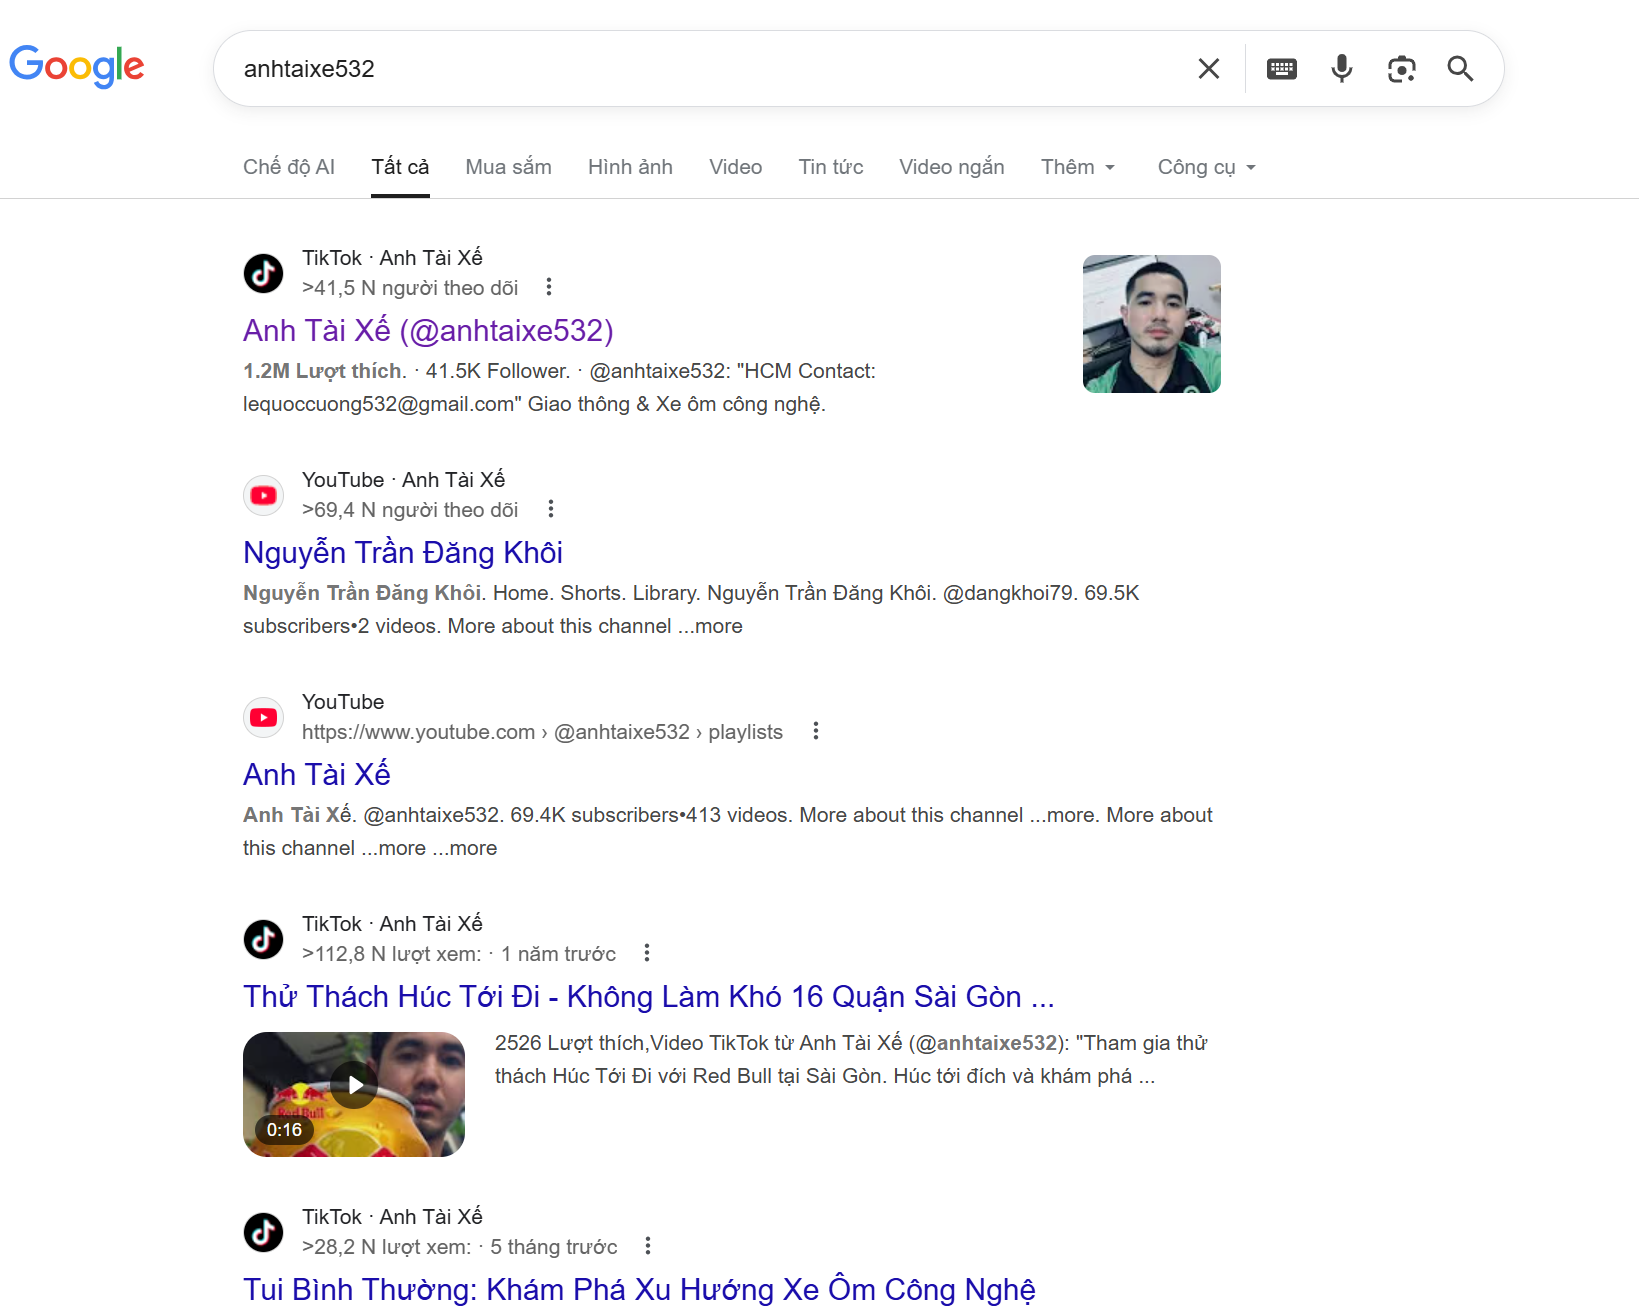Expand the Công cụ tools dropdown
This screenshot has height=1307, width=1639.
click(1206, 167)
